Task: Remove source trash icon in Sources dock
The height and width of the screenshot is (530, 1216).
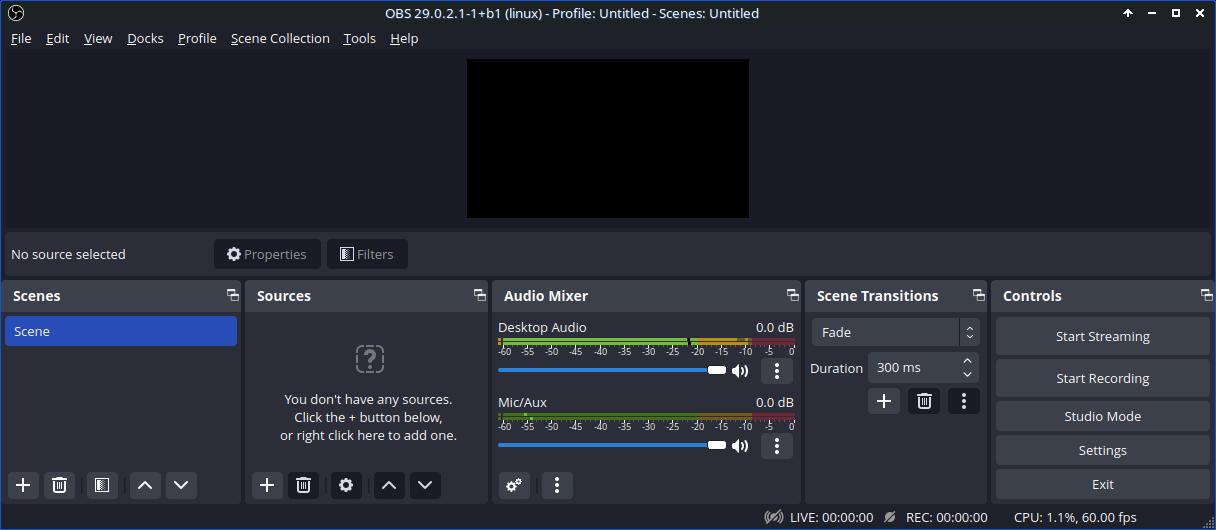Action: click(x=303, y=485)
